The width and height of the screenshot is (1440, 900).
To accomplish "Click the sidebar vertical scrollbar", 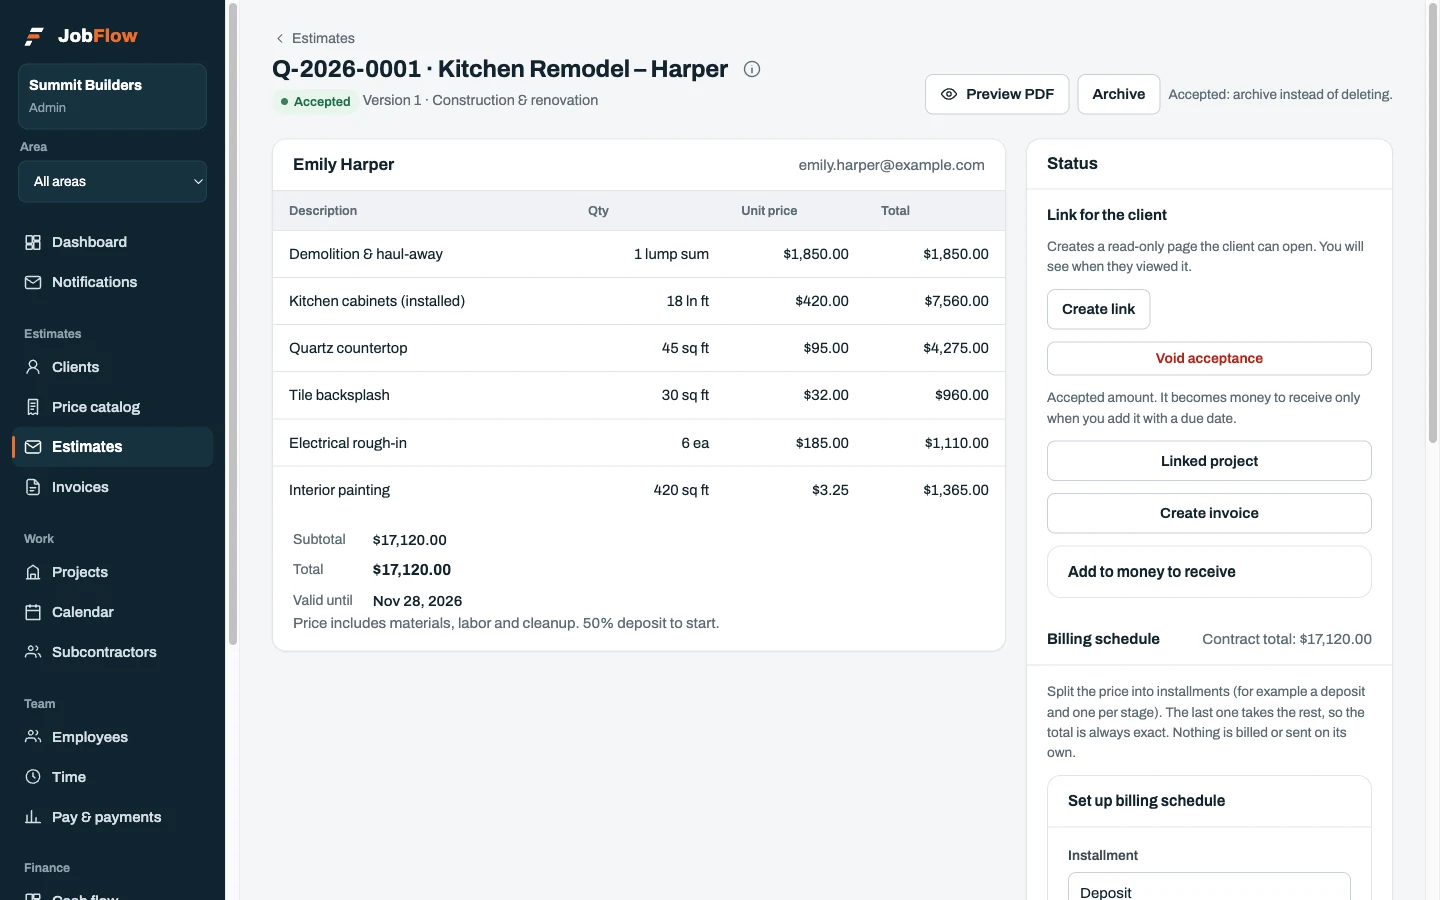I will [233, 325].
